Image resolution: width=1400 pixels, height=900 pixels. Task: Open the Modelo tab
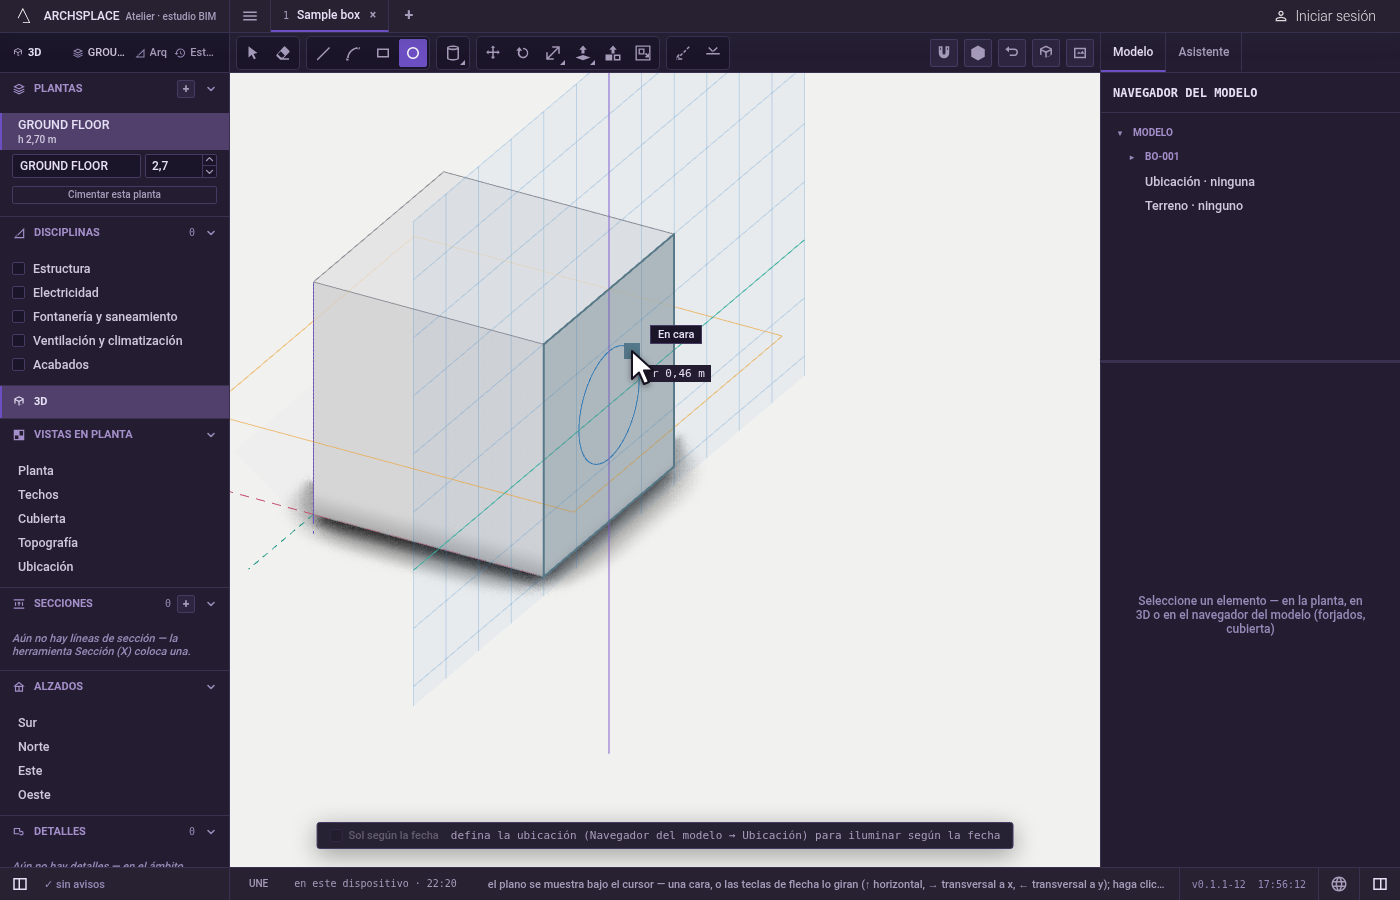point(1133,52)
